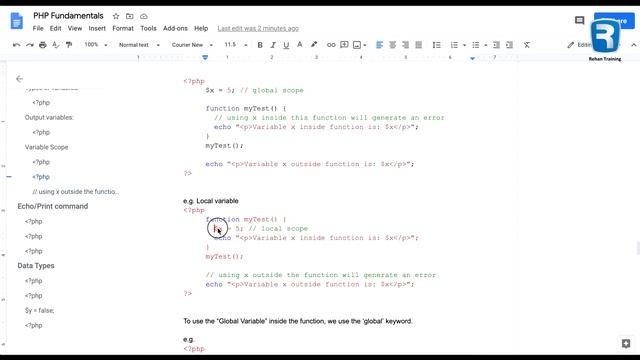Screen dimensions: 640x360
Task: Click the left indent marker on the ruler
Action: 205,58
